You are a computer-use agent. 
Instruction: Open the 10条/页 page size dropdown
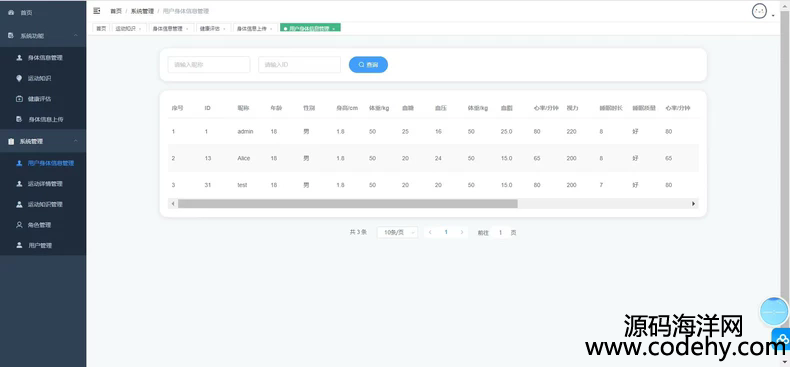(397, 232)
